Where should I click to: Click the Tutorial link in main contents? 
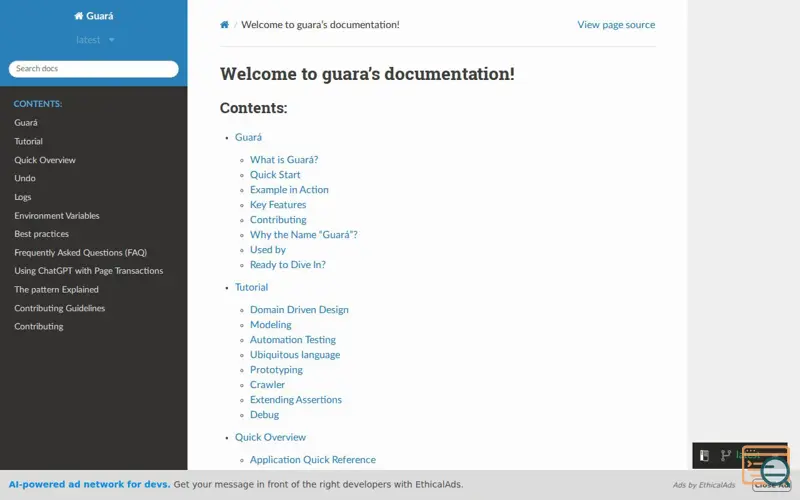(251, 287)
